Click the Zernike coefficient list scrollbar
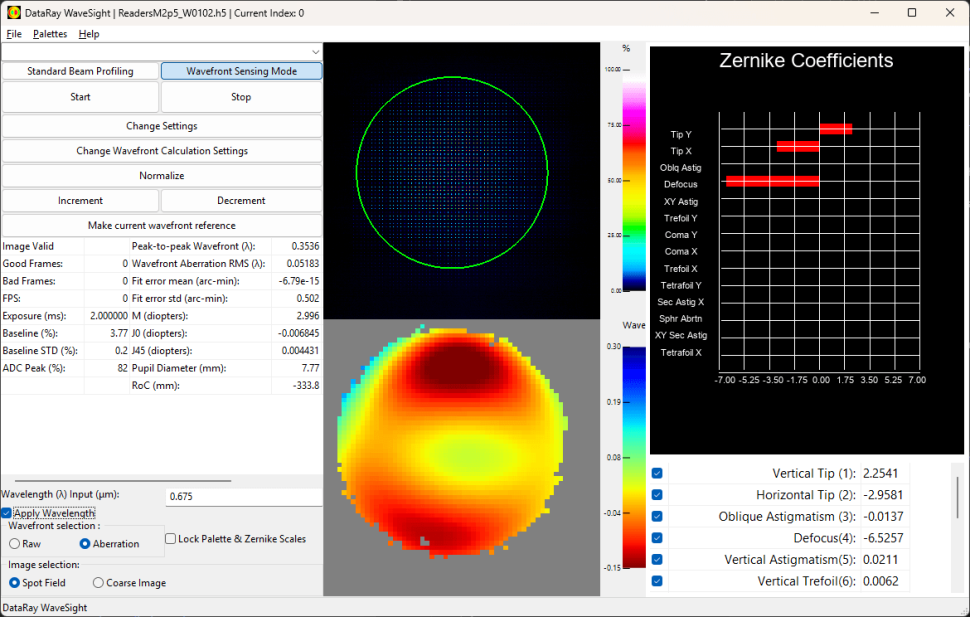 tap(958, 497)
